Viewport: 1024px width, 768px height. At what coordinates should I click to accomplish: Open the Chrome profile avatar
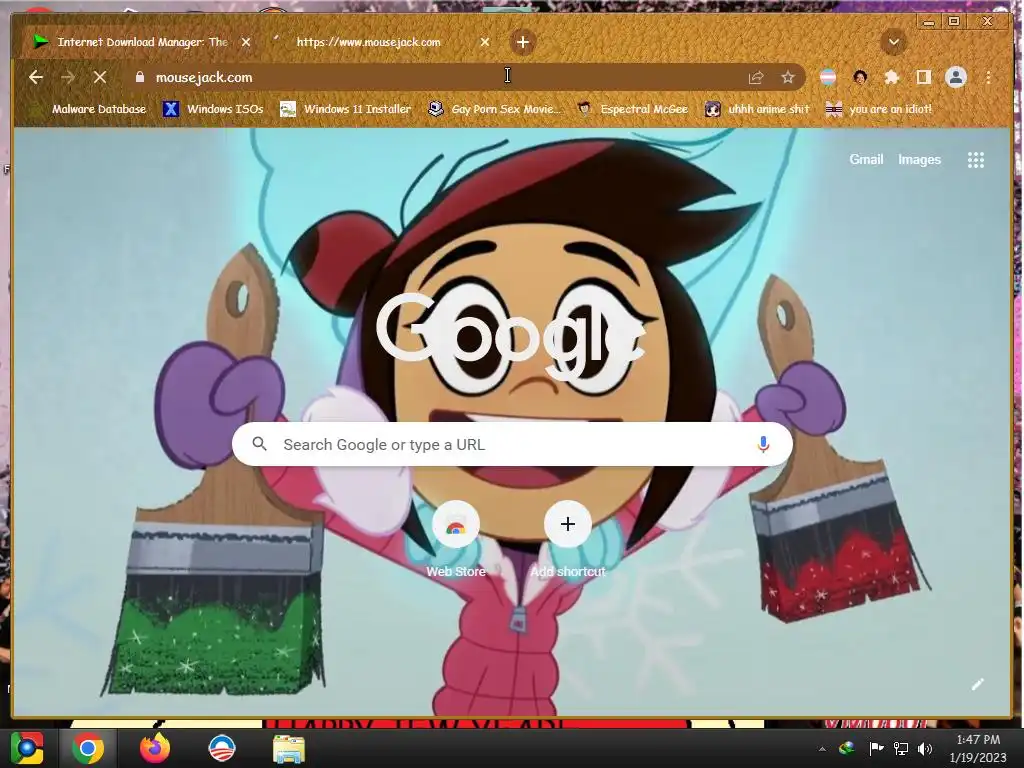[956, 77]
